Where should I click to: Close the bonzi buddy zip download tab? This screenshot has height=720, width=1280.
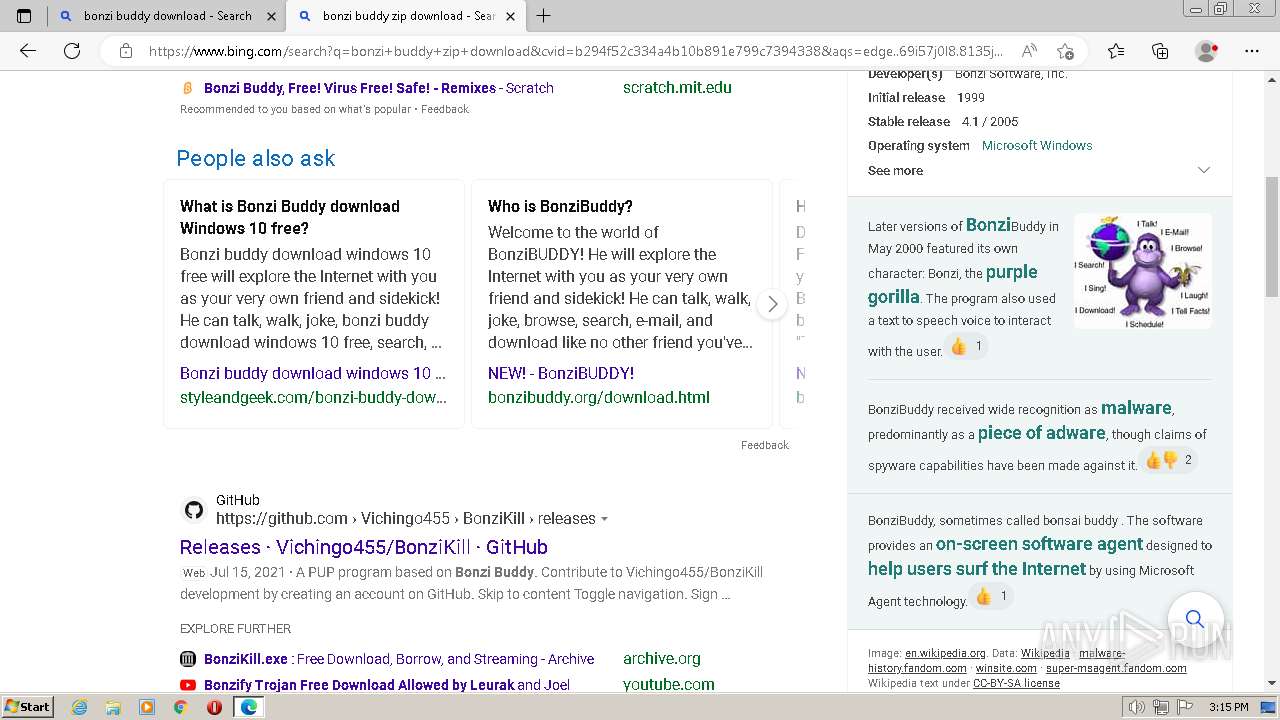click(510, 16)
